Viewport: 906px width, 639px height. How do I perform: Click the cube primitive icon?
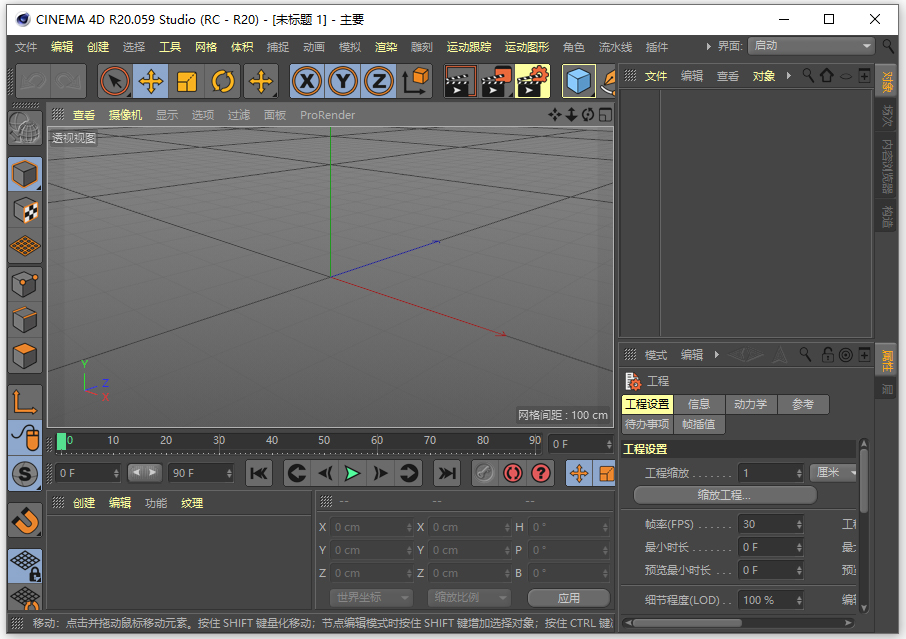coord(580,80)
